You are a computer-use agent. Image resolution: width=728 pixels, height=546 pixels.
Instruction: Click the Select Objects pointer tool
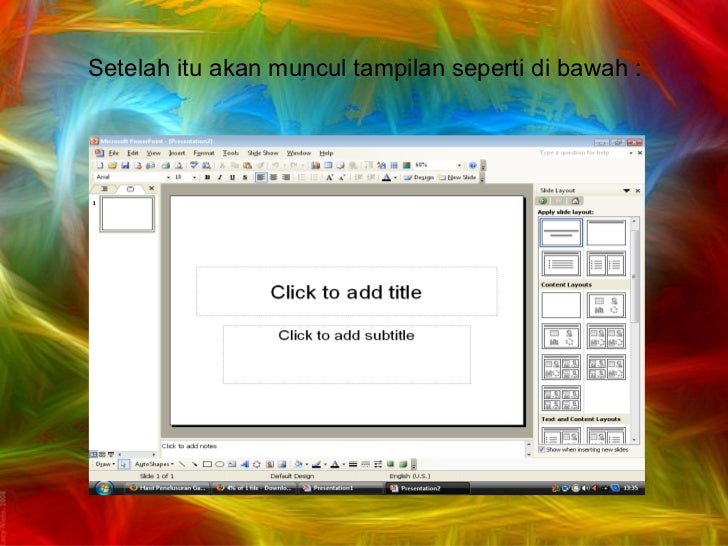point(124,464)
